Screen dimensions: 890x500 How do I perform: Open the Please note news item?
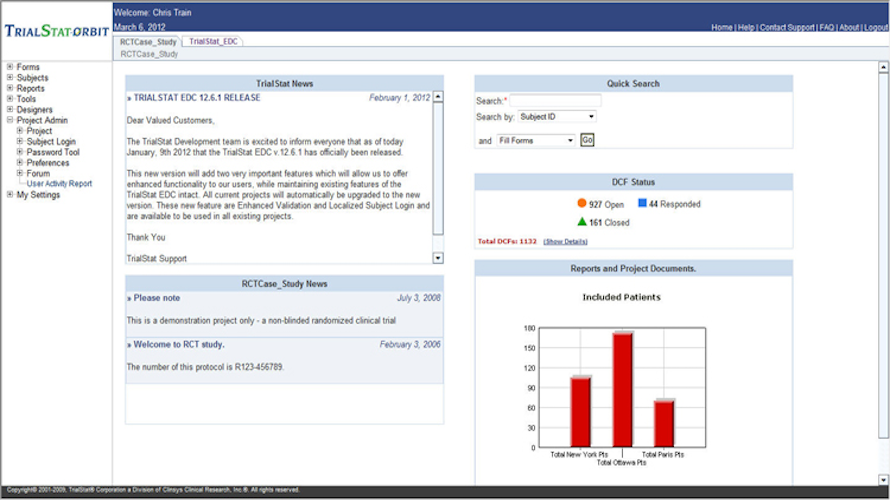point(157,298)
